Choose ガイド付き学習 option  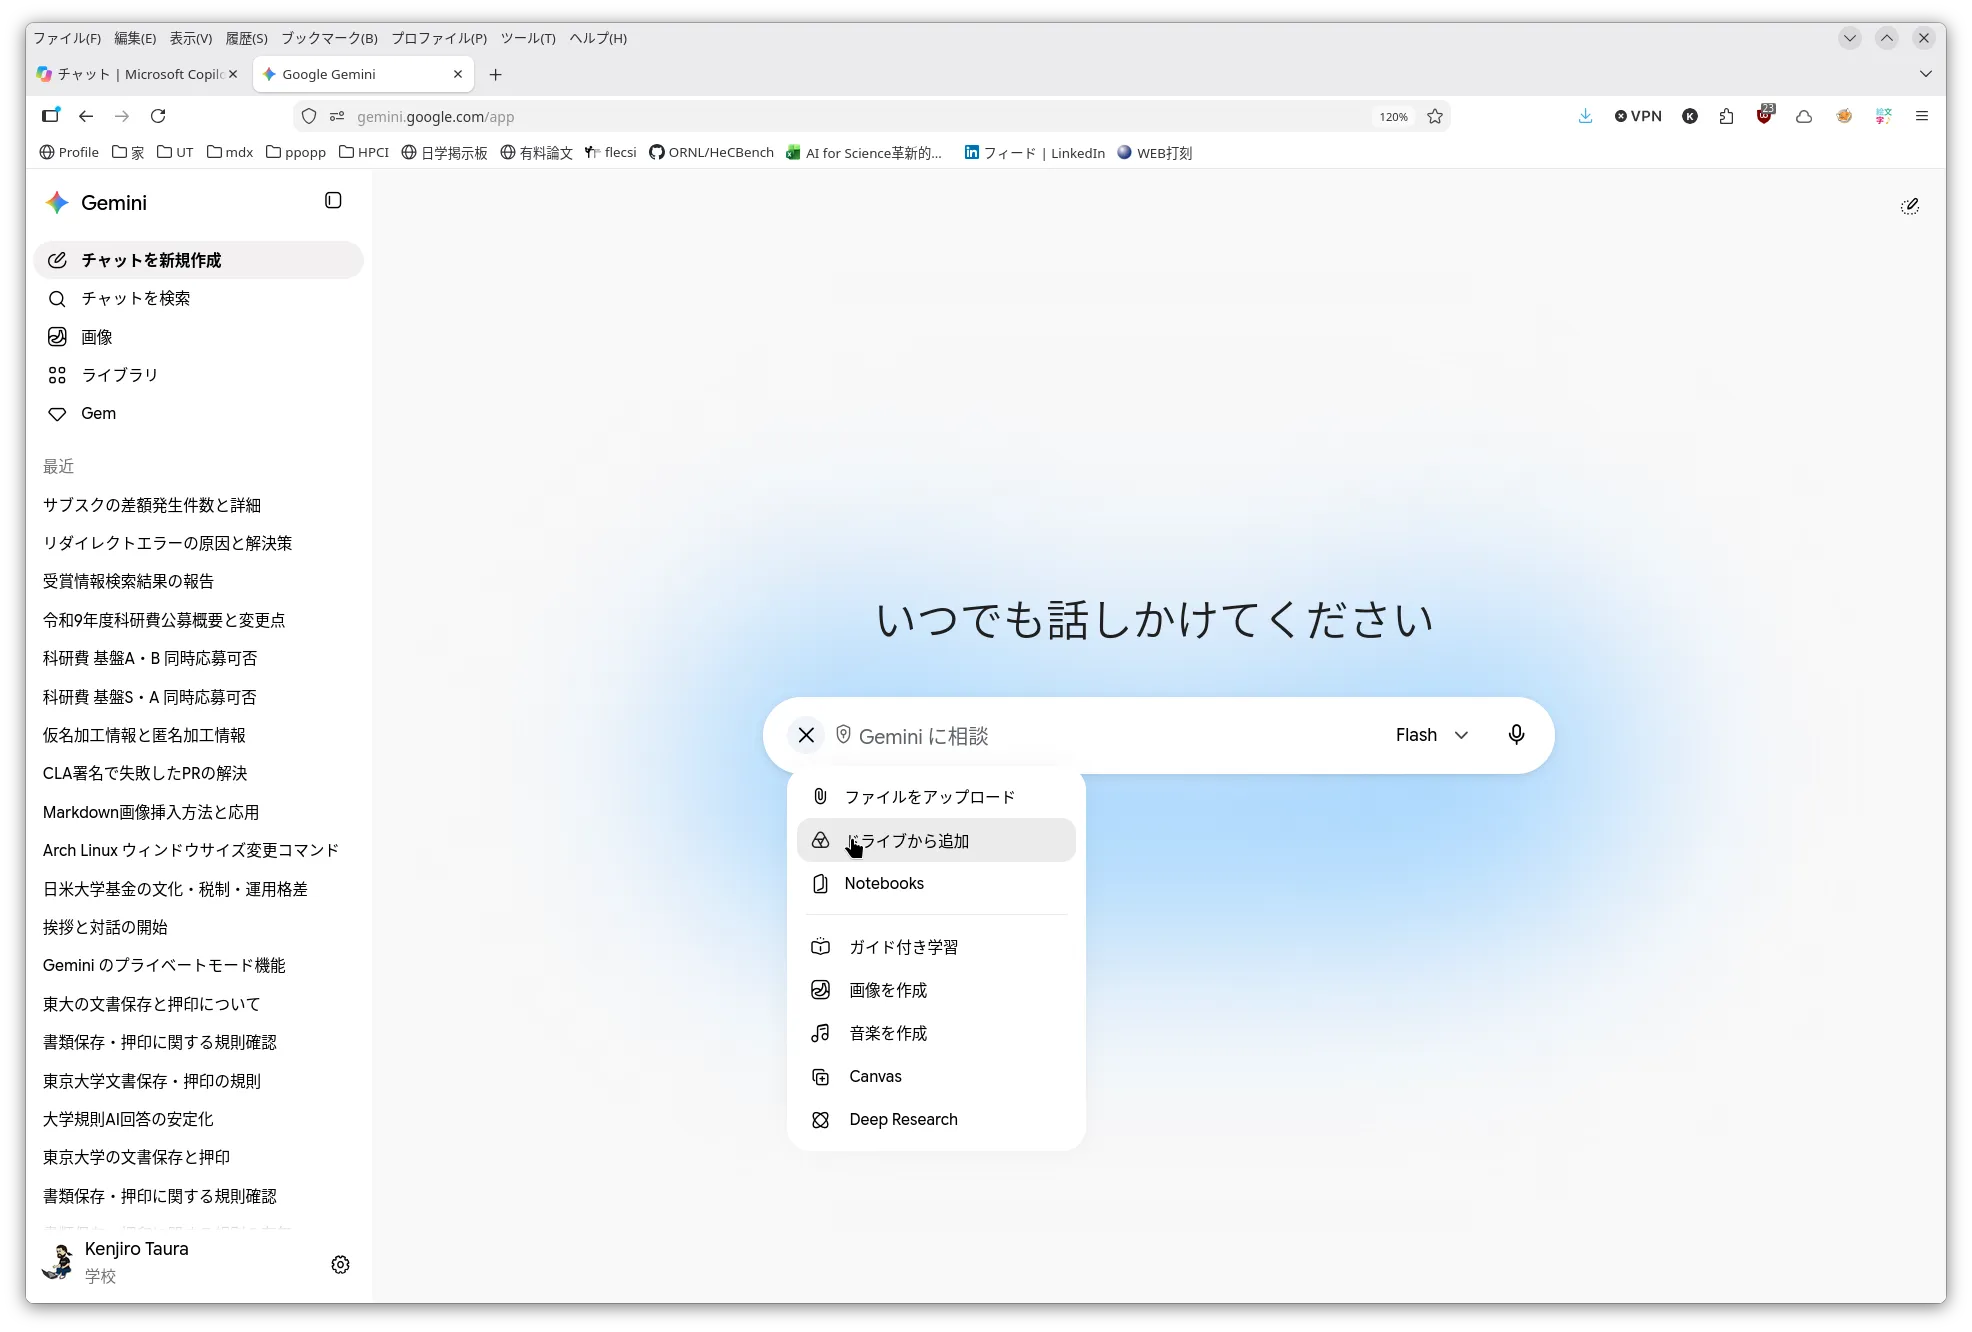936,947
